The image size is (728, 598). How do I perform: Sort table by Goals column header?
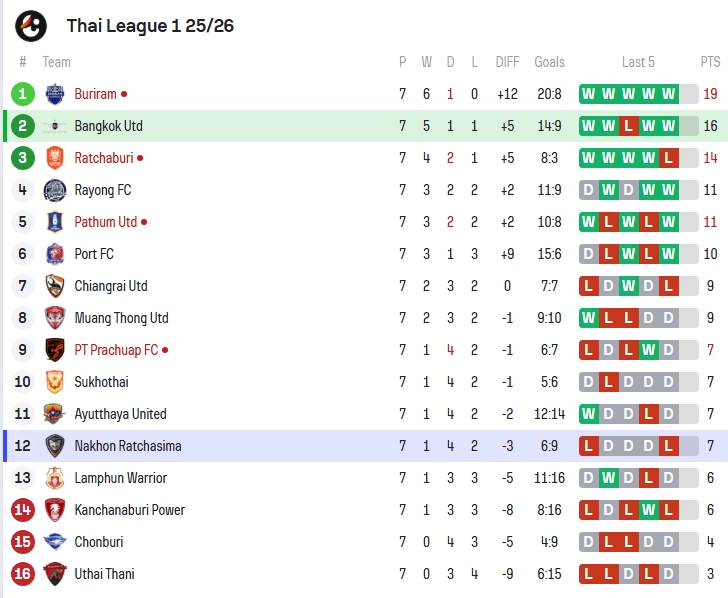click(x=549, y=62)
